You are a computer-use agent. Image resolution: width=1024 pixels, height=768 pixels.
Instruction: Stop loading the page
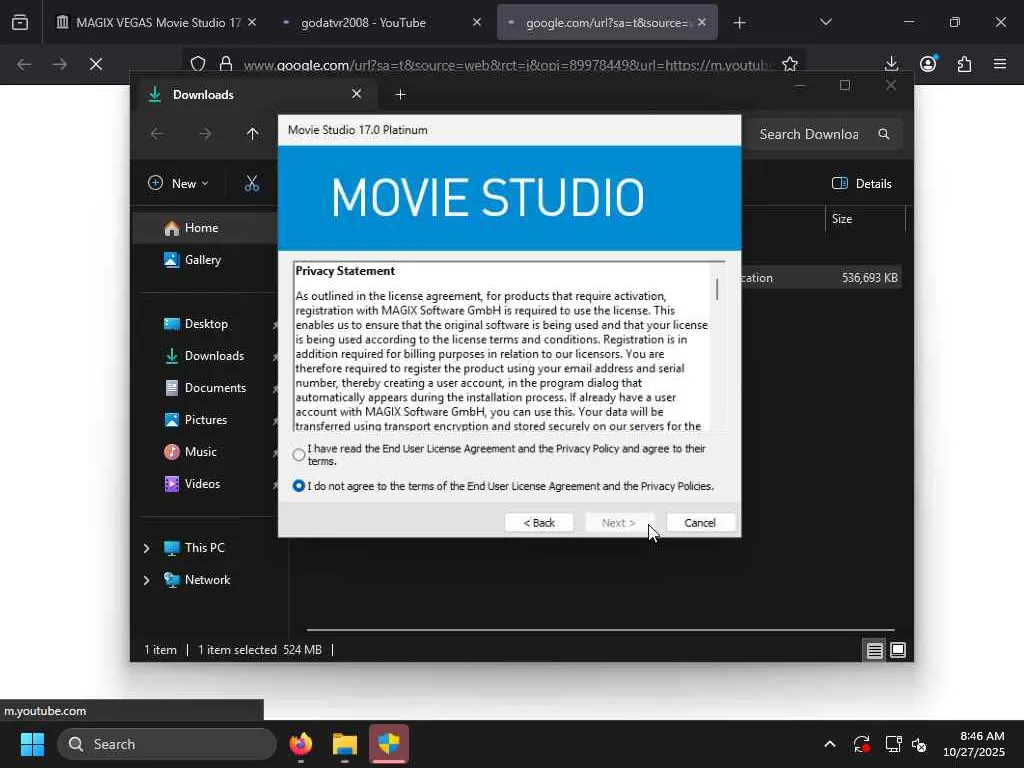[96, 64]
